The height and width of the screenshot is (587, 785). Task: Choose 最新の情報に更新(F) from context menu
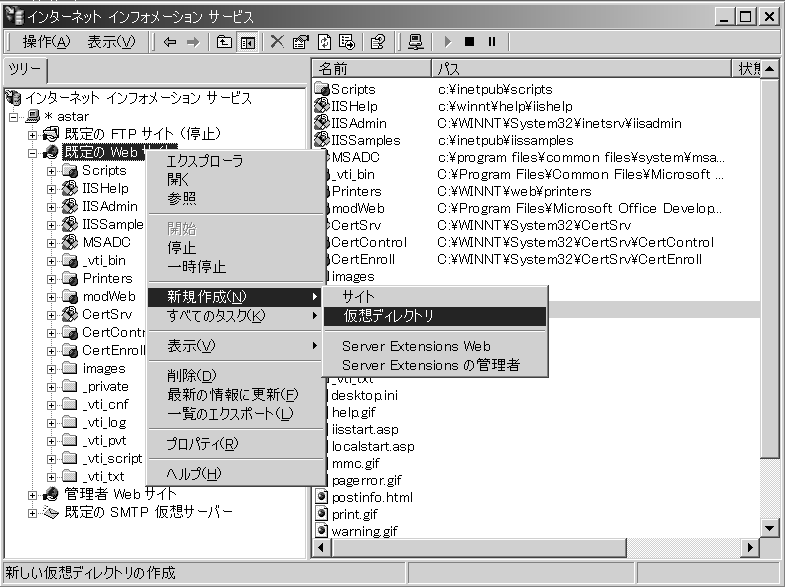[x=235, y=394]
